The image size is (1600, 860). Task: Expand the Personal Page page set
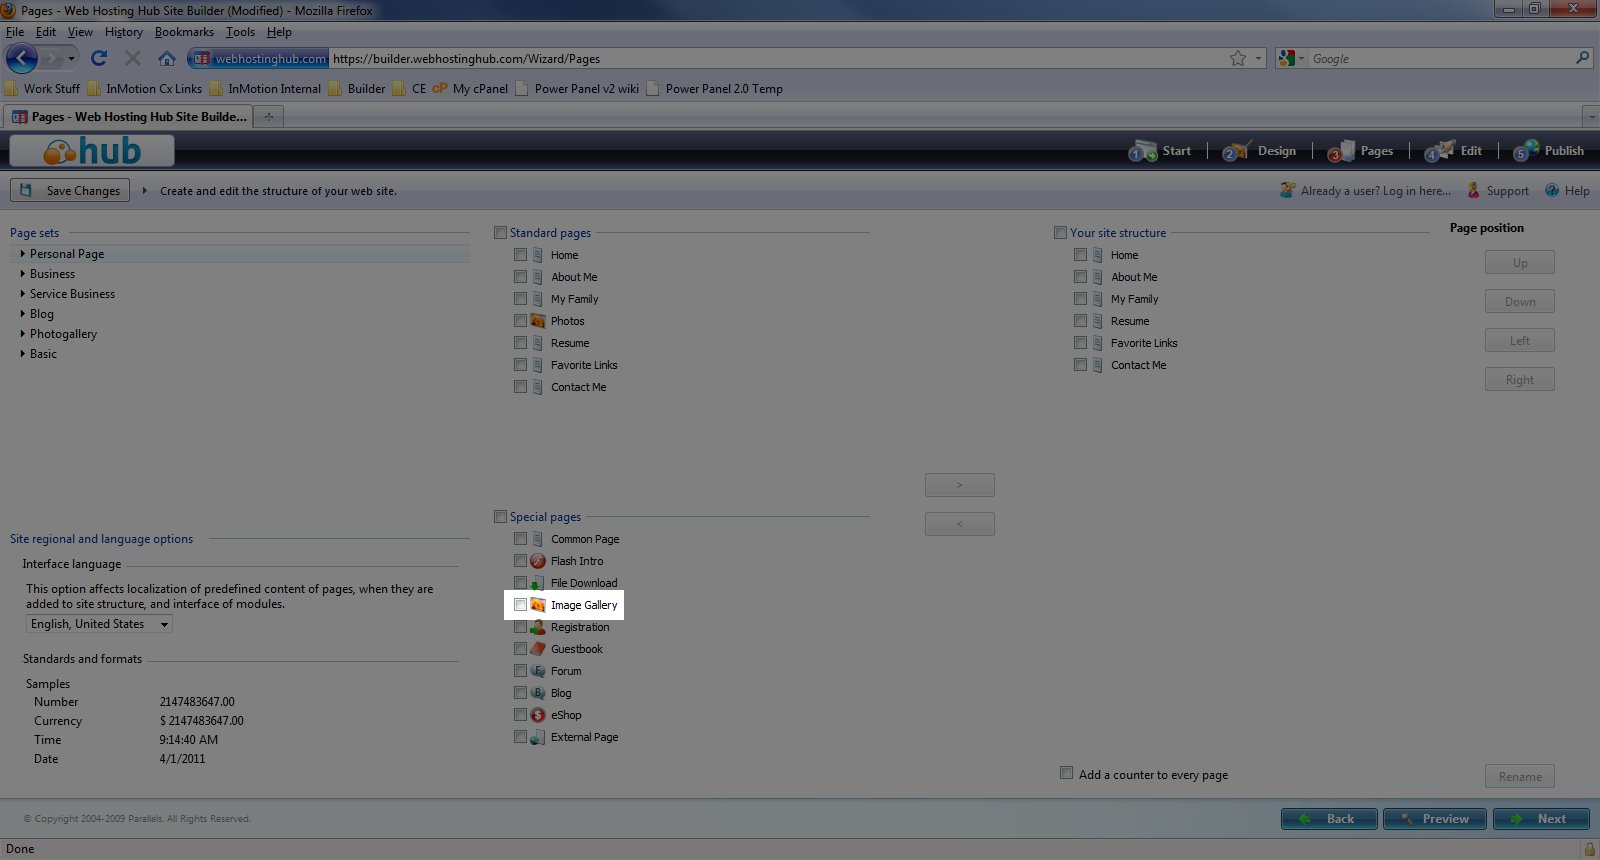coord(23,254)
